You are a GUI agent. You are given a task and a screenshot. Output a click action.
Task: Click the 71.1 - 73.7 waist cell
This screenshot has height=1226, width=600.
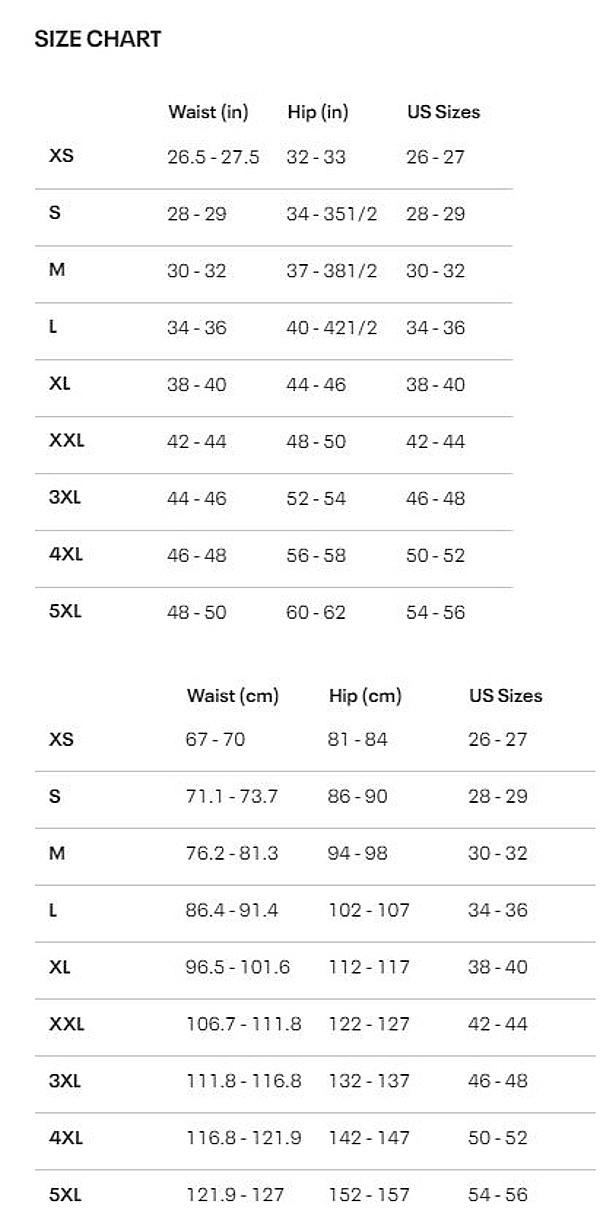coord(232,797)
